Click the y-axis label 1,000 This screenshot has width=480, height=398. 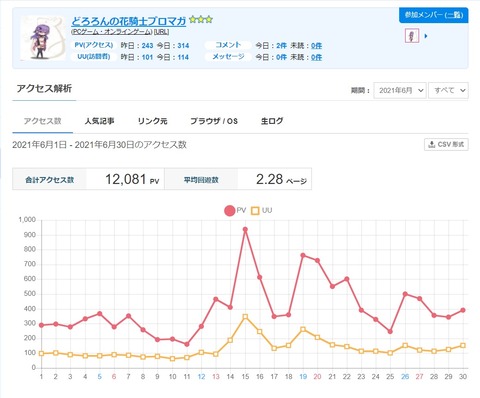[27, 220]
